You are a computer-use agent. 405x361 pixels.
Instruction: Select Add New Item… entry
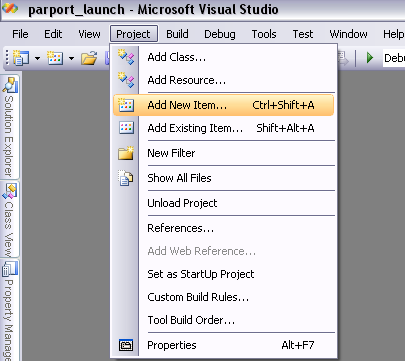223,105
